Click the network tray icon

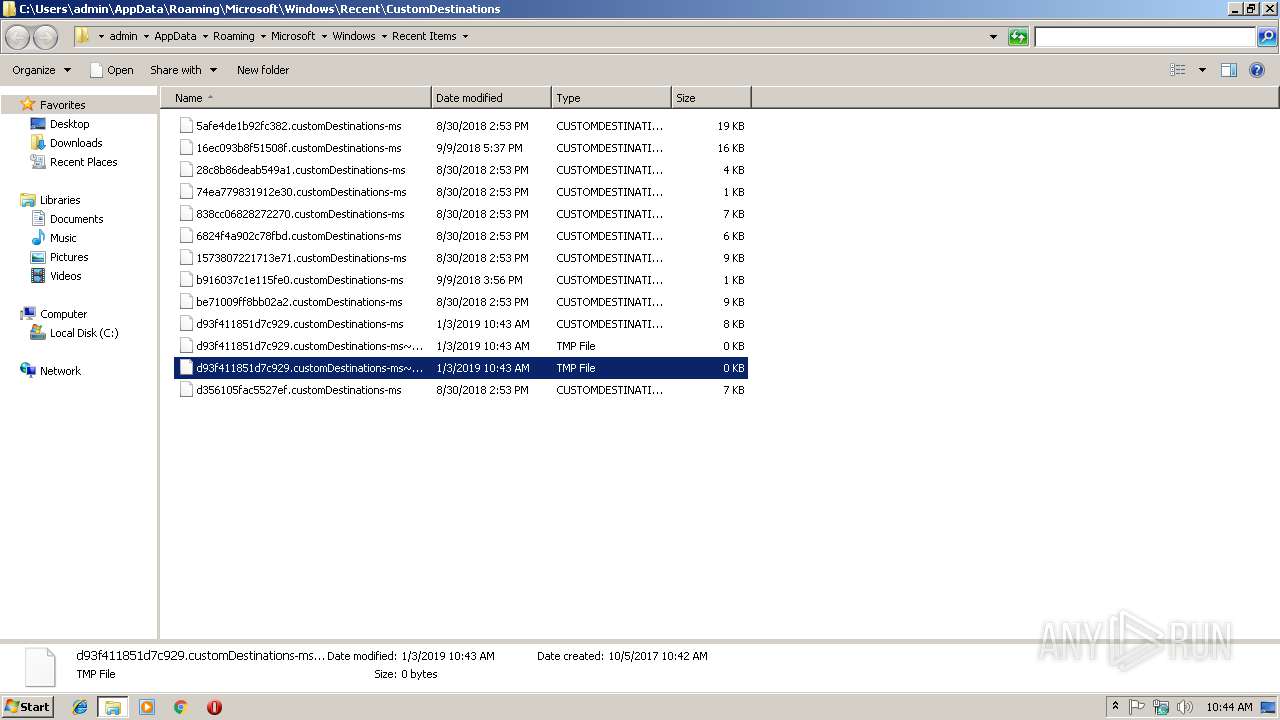[1161, 707]
